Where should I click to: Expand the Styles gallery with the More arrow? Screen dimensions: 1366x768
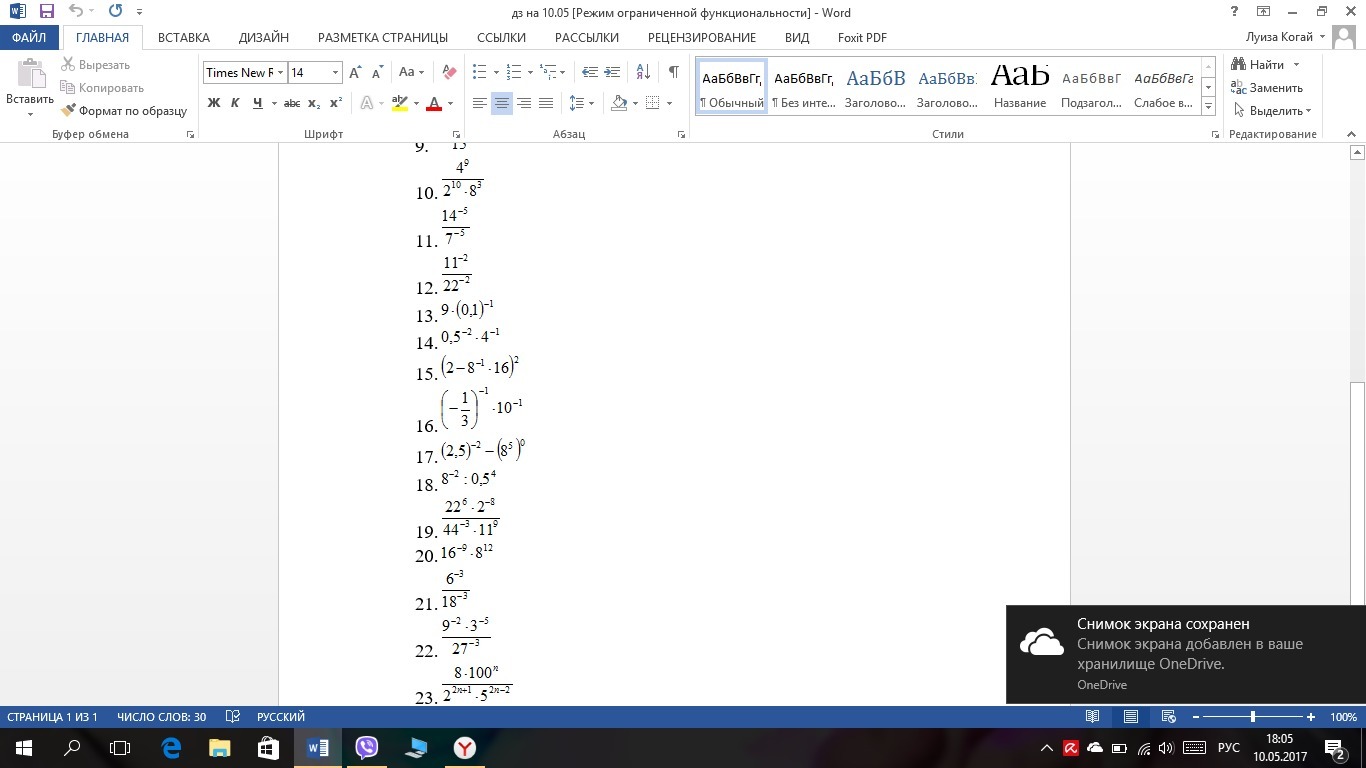click(1209, 107)
